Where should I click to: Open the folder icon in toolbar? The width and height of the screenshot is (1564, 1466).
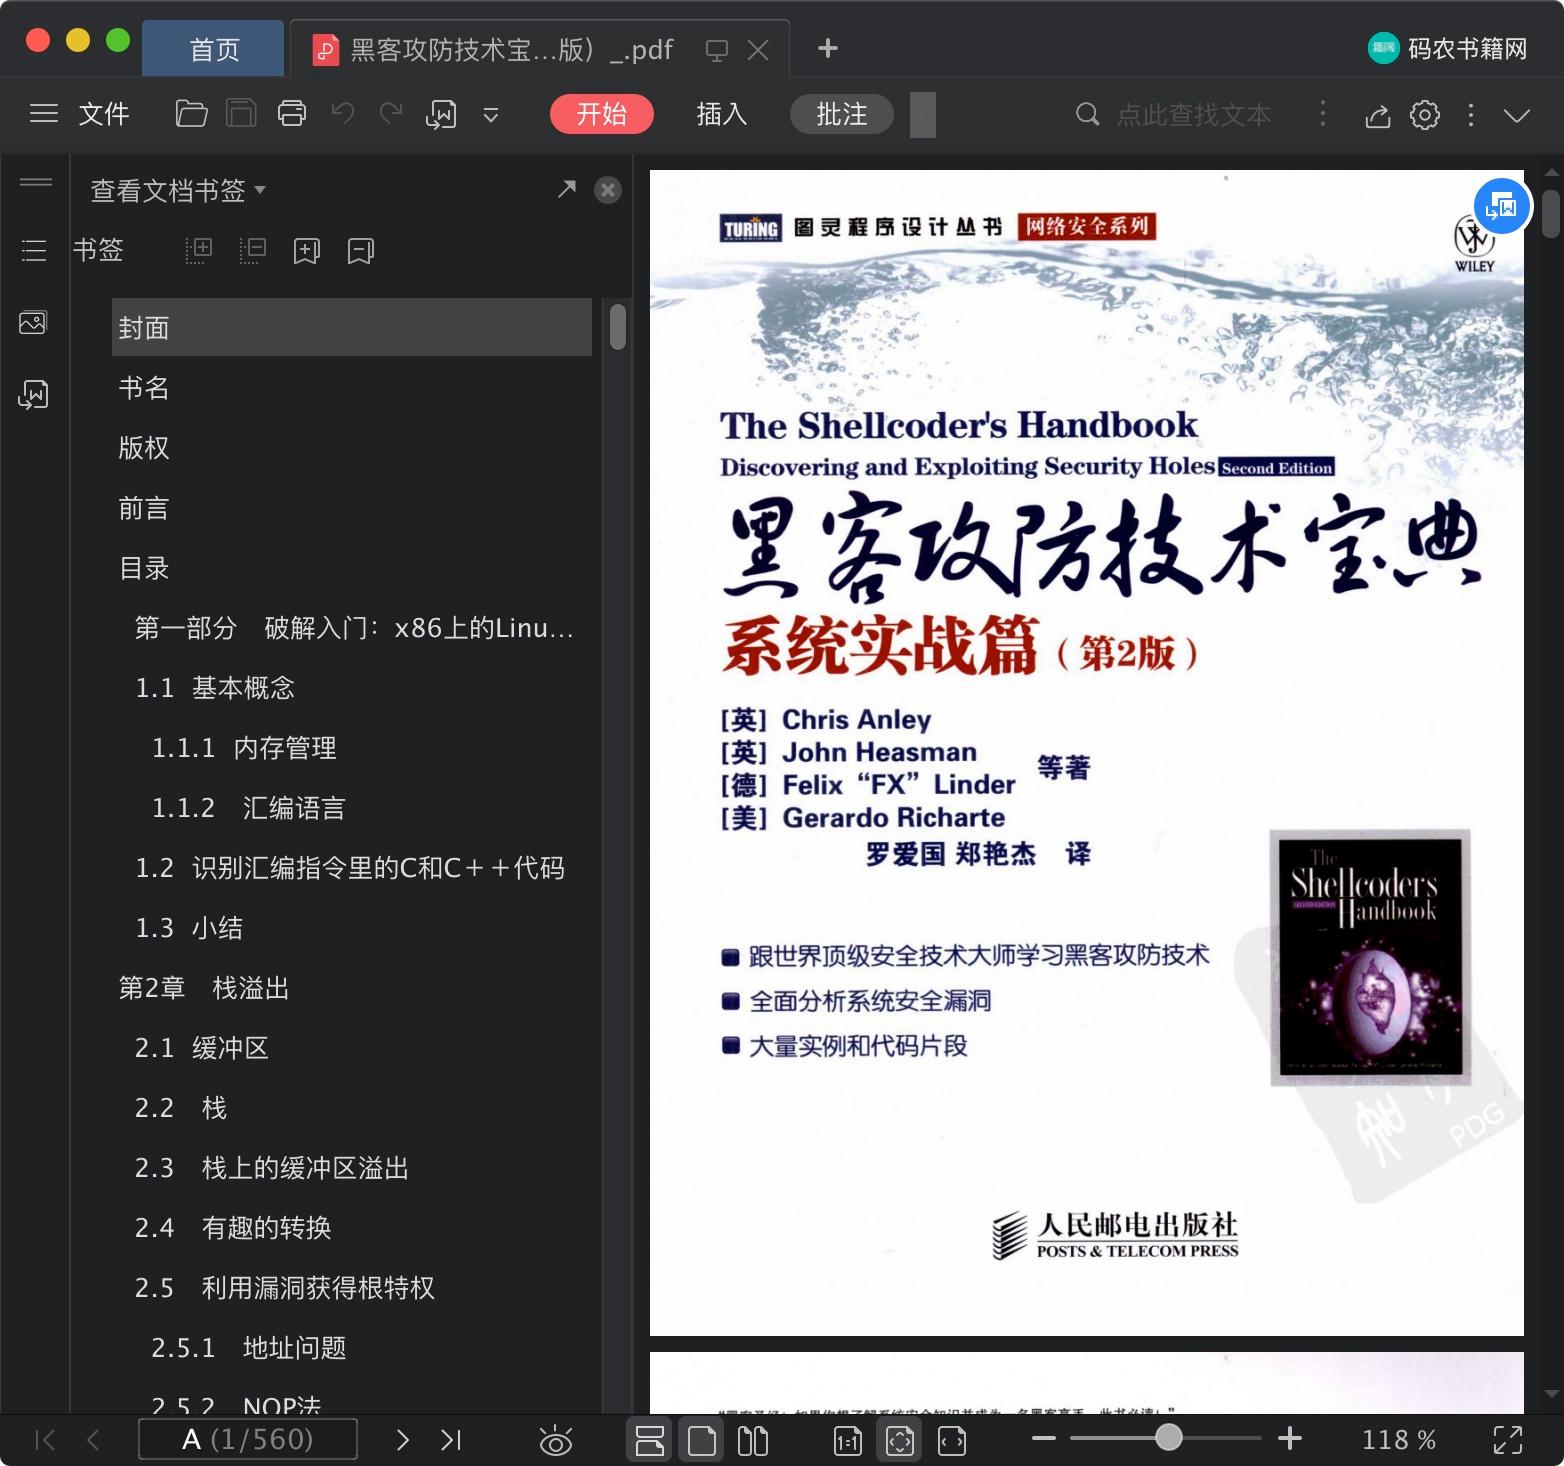tap(191, 114)
